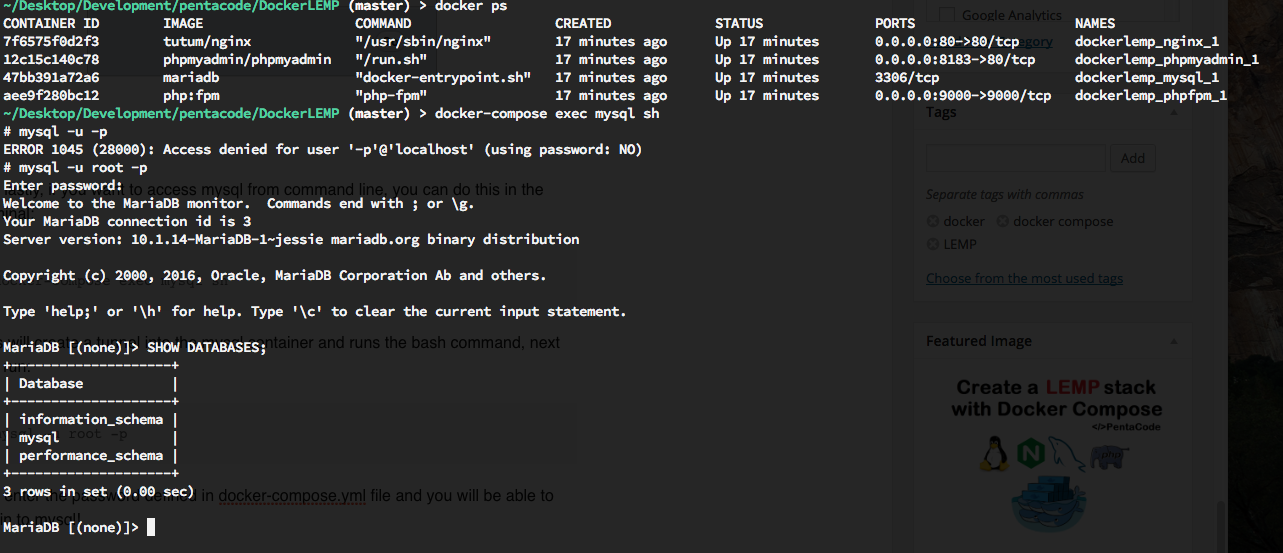
Task: Focus the tag name input field
Action: (1015, 158)
